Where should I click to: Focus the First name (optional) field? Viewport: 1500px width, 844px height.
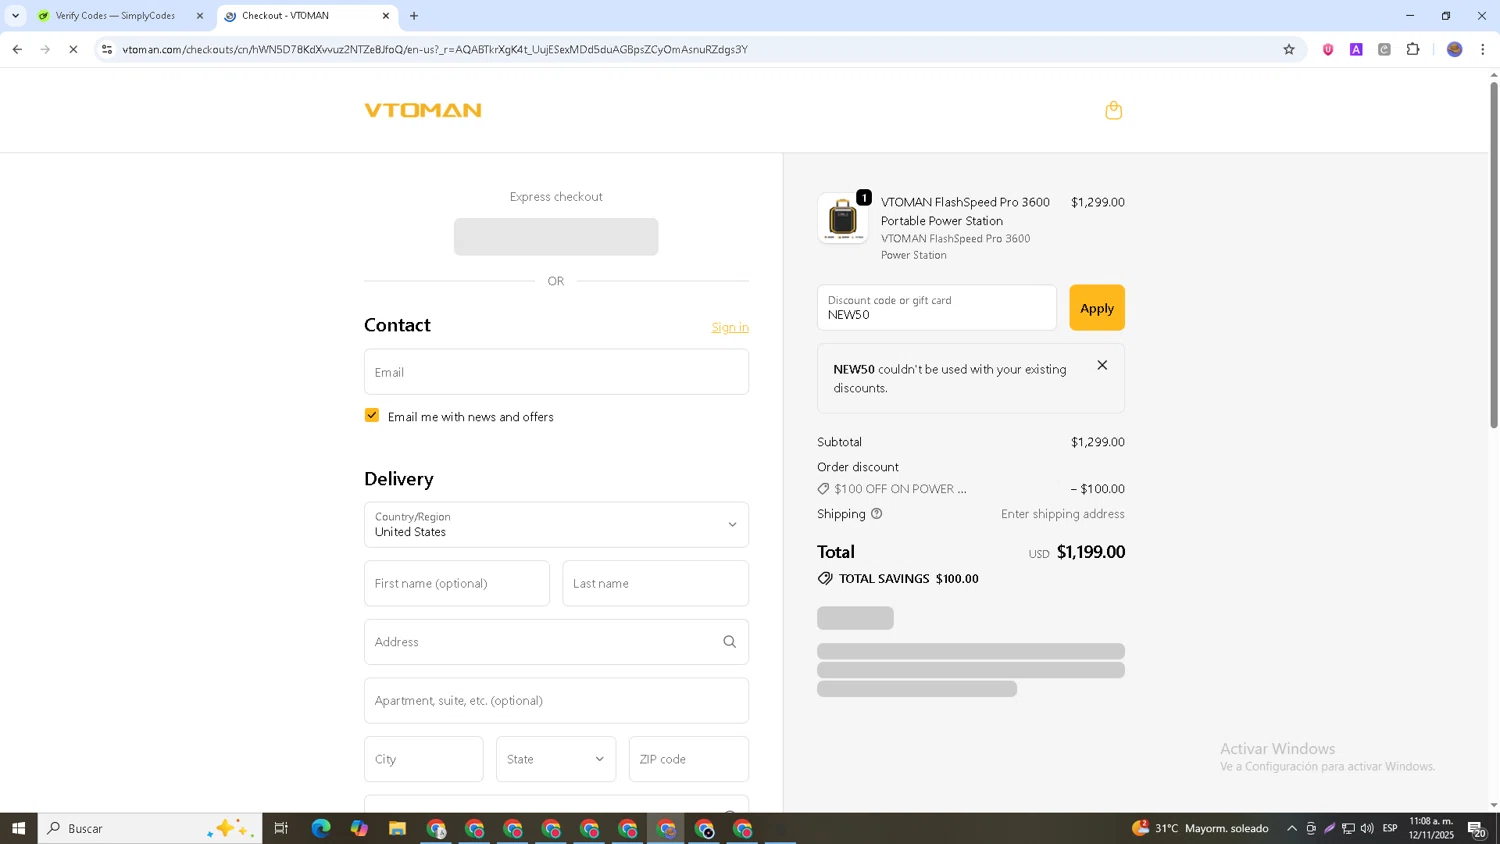[x=457, y=583]
